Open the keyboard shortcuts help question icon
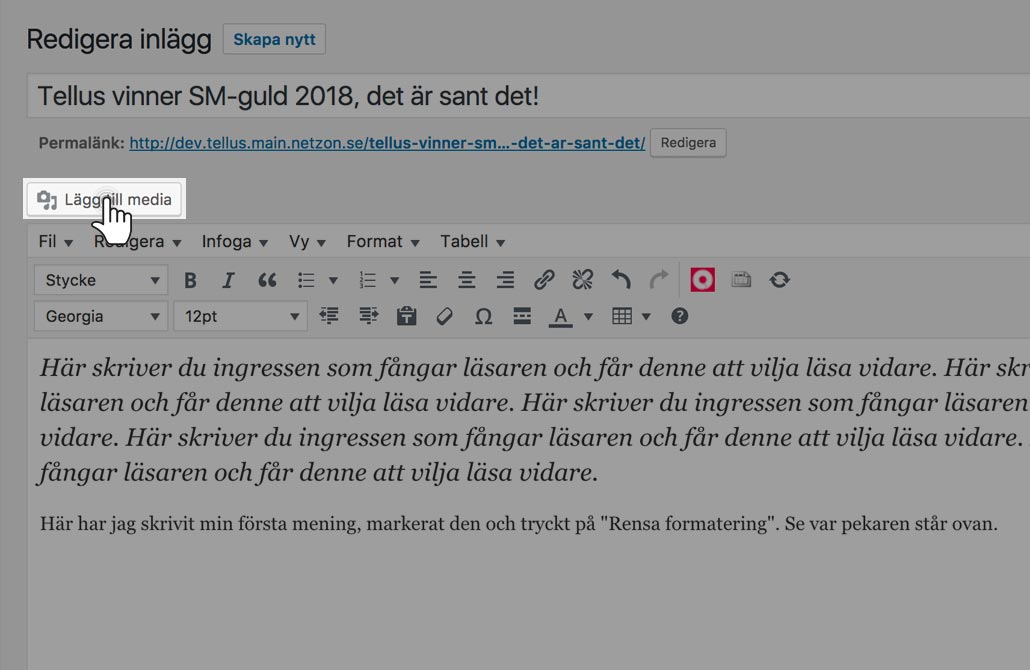This screenshot has height=670, width=1030. pos(679,317)
